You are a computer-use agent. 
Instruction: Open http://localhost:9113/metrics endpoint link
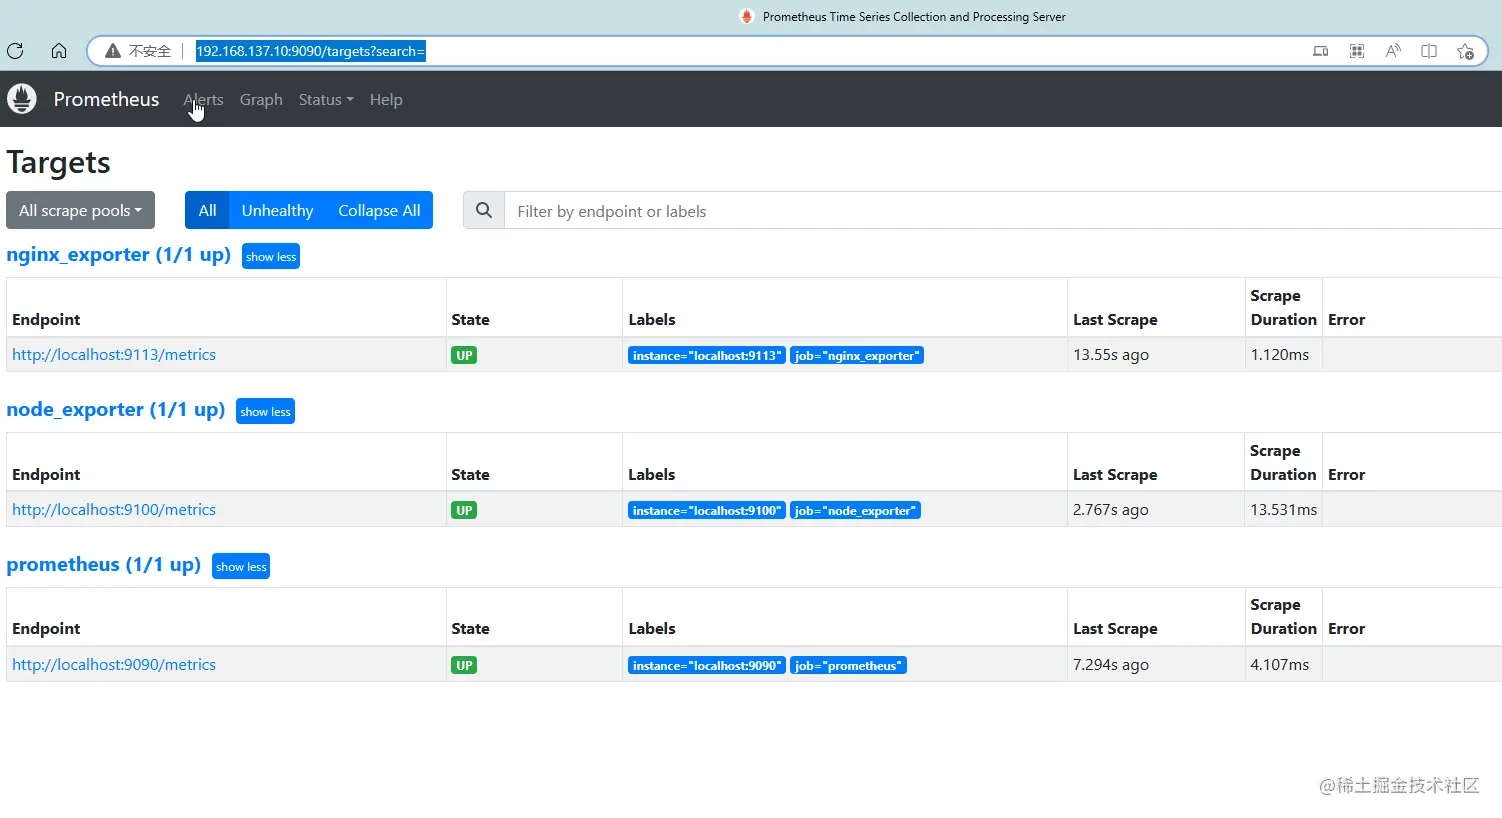click(114, 355)
